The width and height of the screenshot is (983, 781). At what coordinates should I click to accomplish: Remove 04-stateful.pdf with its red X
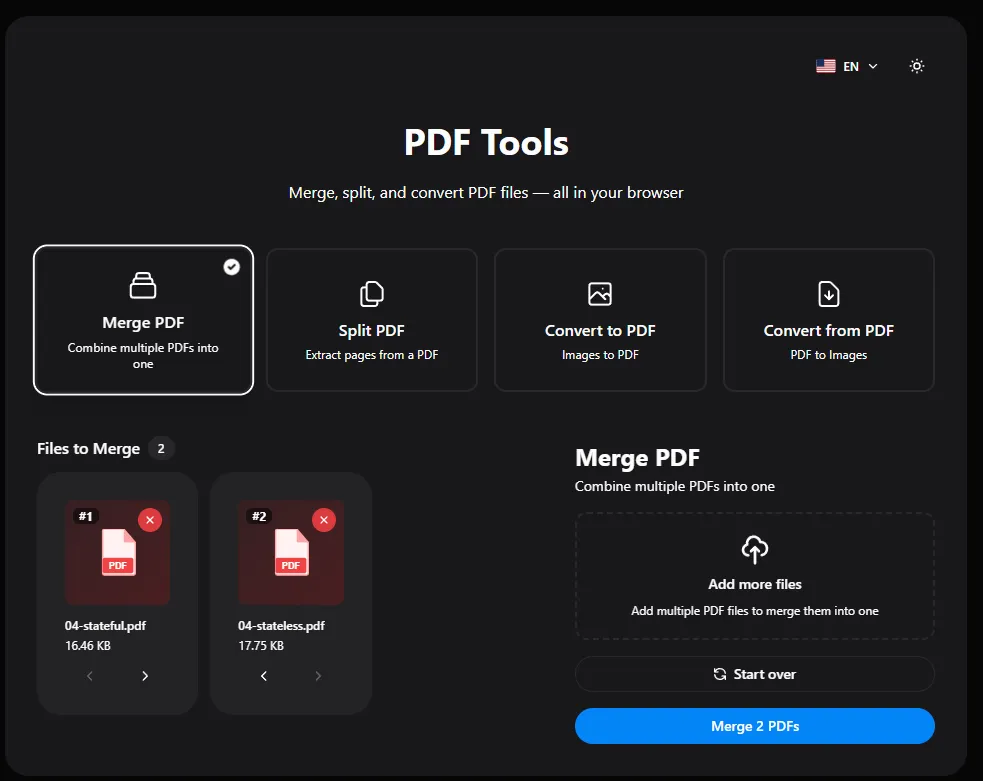coord(150,519)
